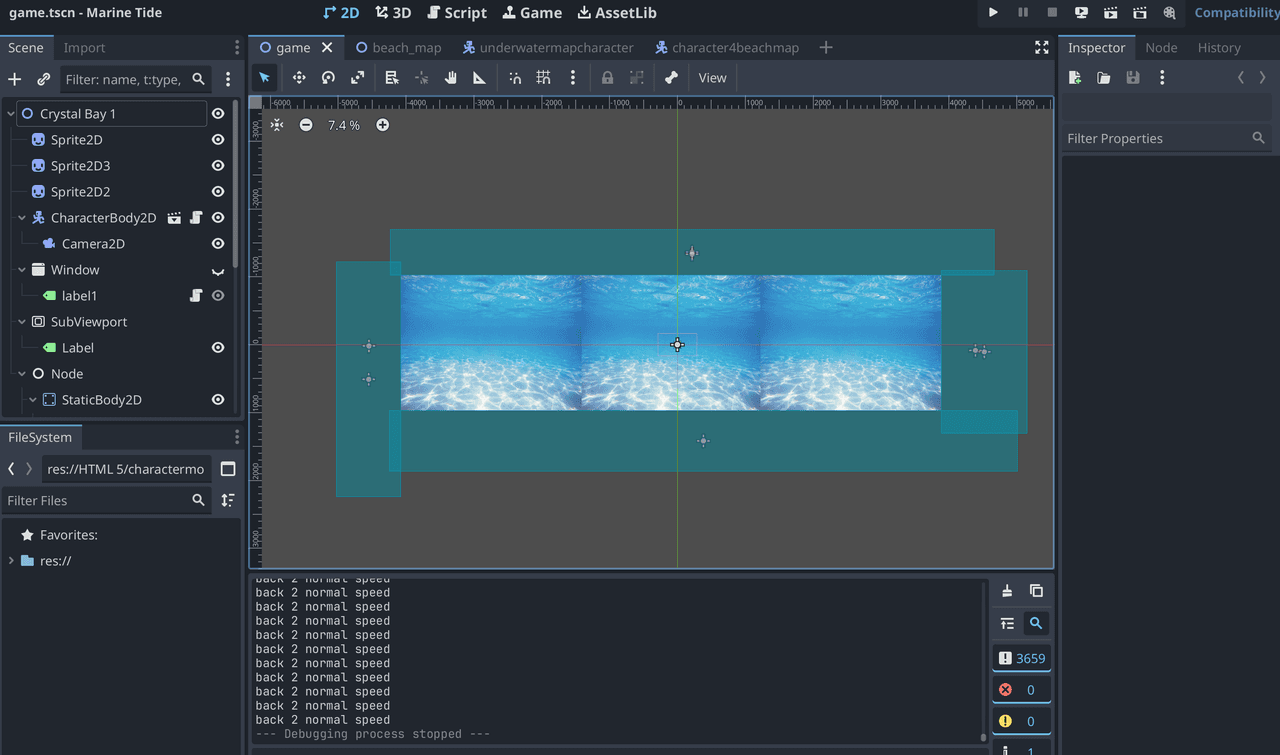Image resolution: width=1280 pixels, height=755 pixels.
Task: Toggle grid snap in toolbar
Action: [x=543, y=78]
